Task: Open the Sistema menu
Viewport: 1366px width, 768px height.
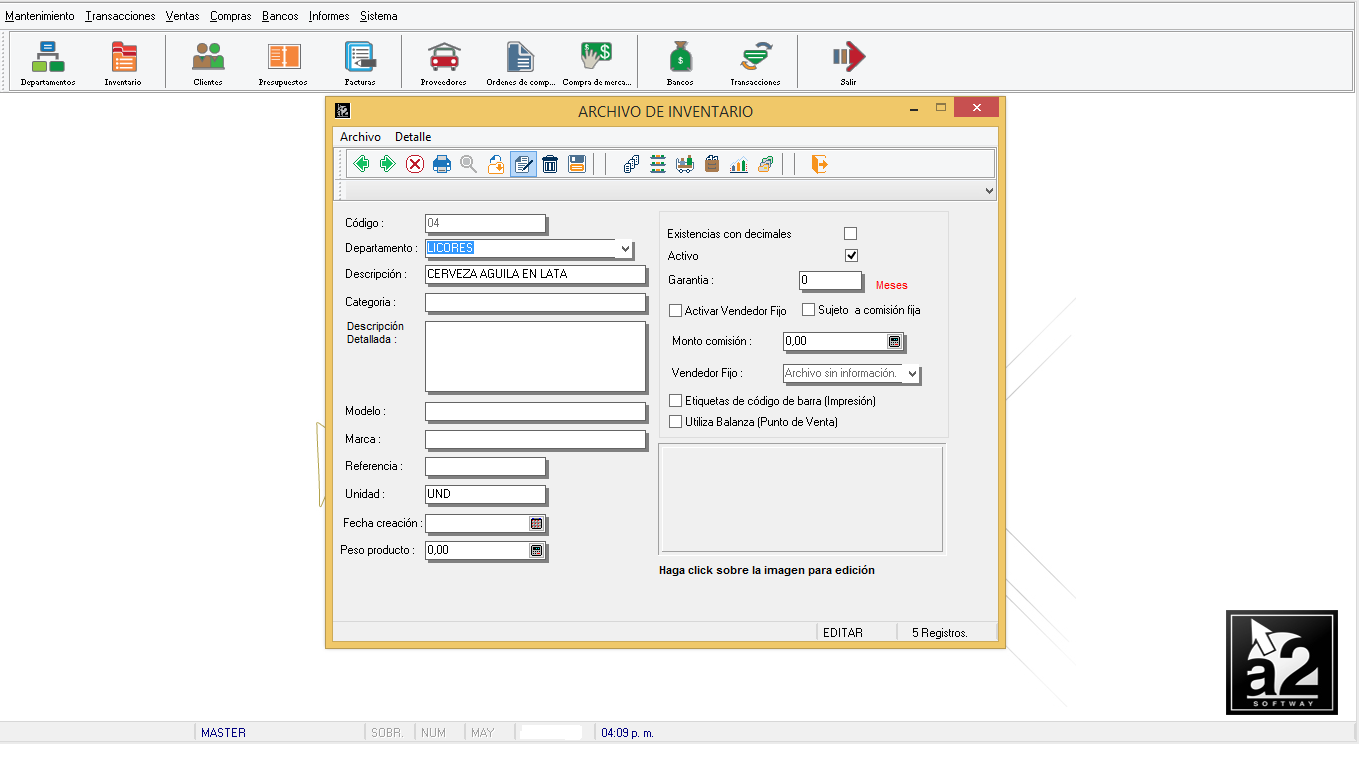Action: [x=379, y=16]
